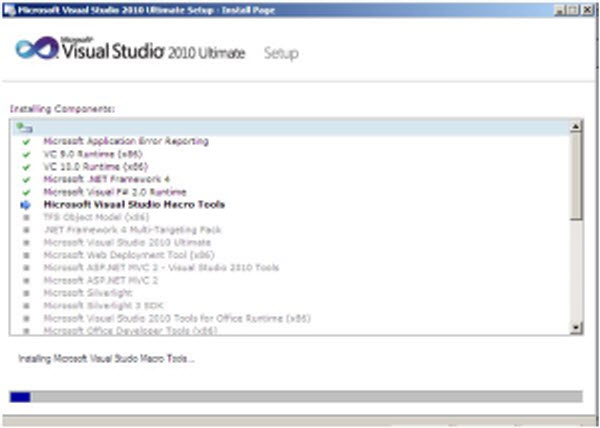
Task: Click the Installing Components label
Action: click(x=62, y=109)
